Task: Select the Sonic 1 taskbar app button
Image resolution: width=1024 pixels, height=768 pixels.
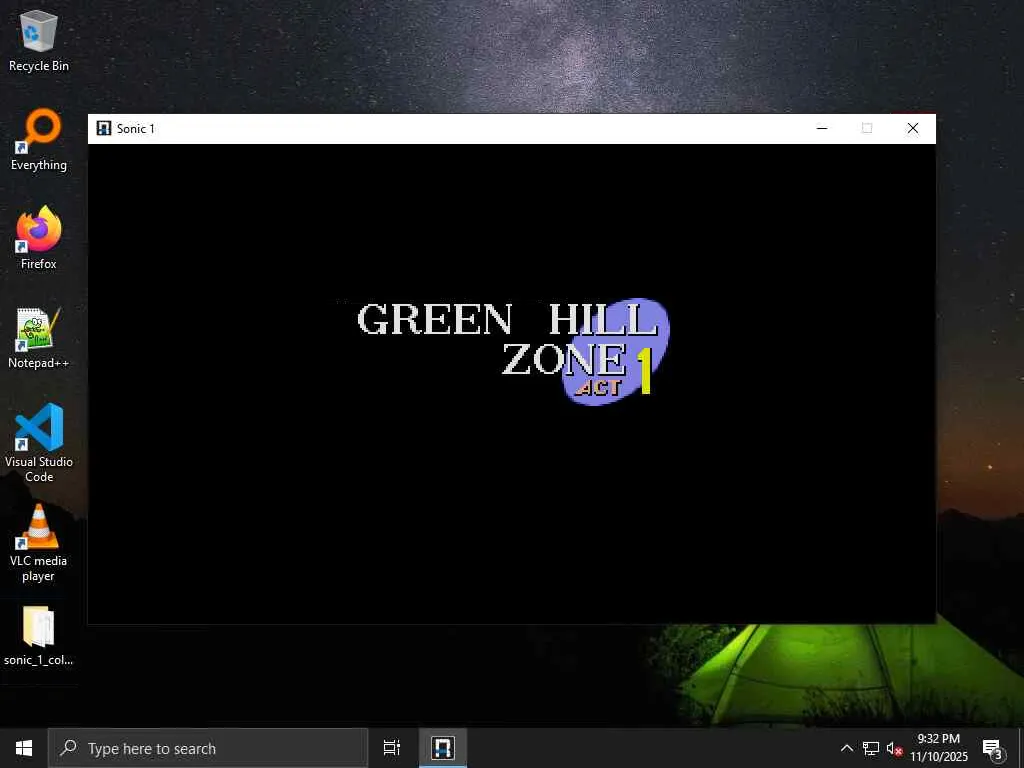Action: (x=443, y=748)
